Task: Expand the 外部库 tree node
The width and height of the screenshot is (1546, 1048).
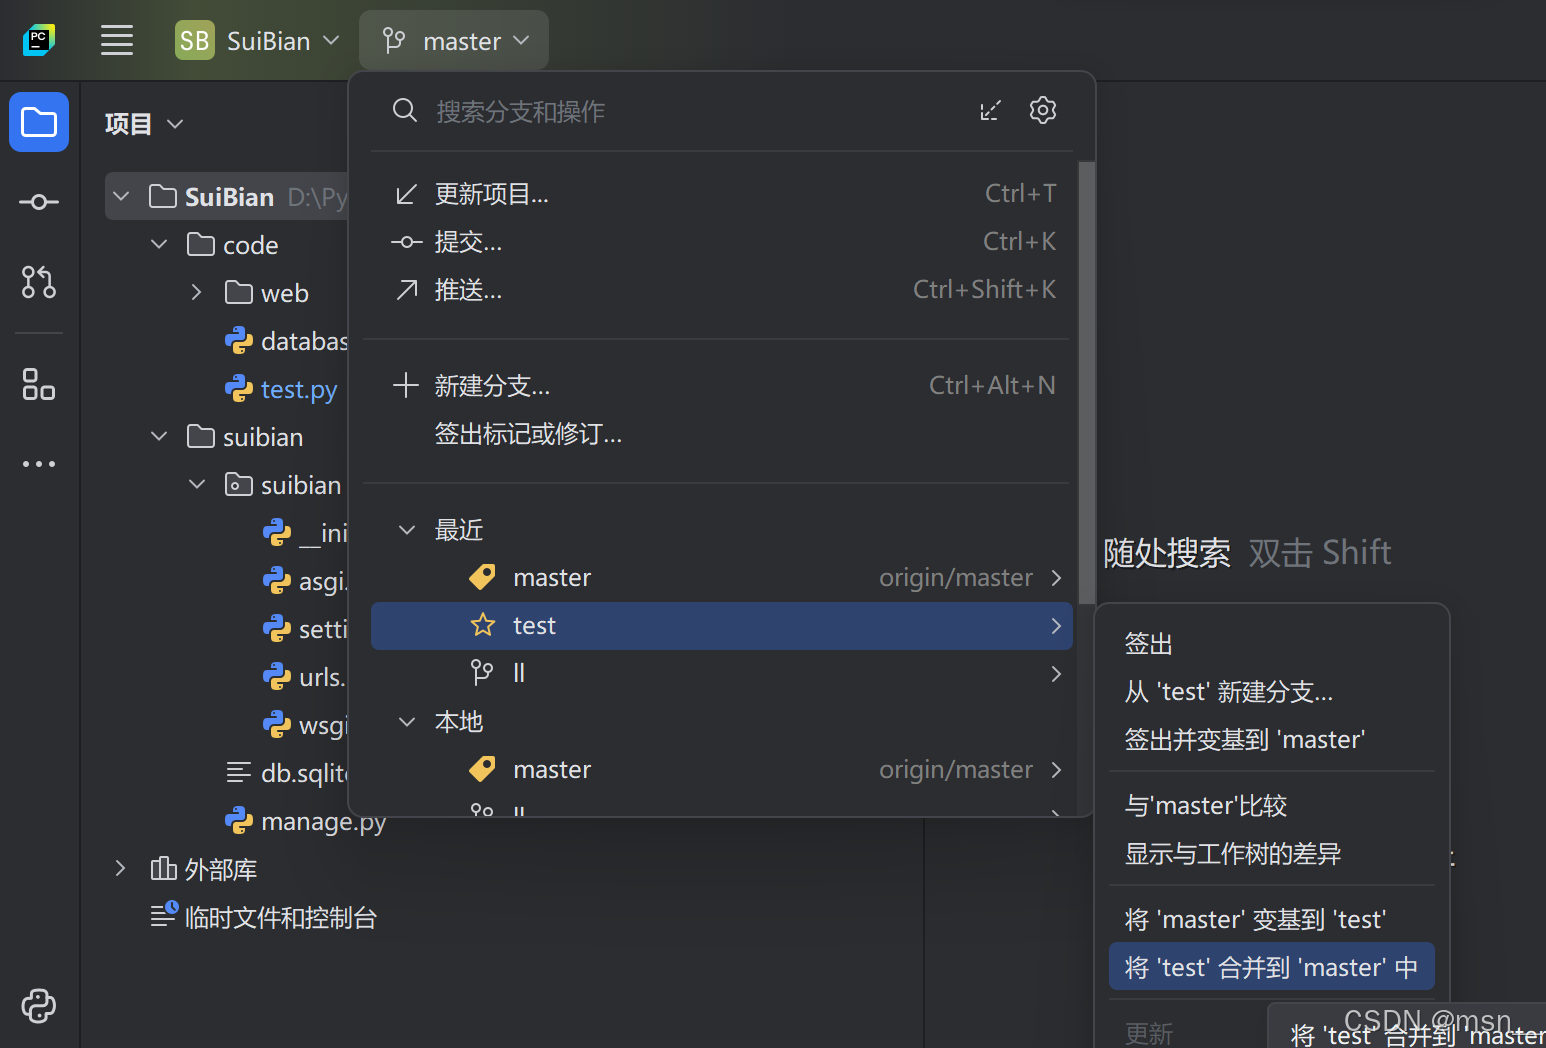Action: 120,868
